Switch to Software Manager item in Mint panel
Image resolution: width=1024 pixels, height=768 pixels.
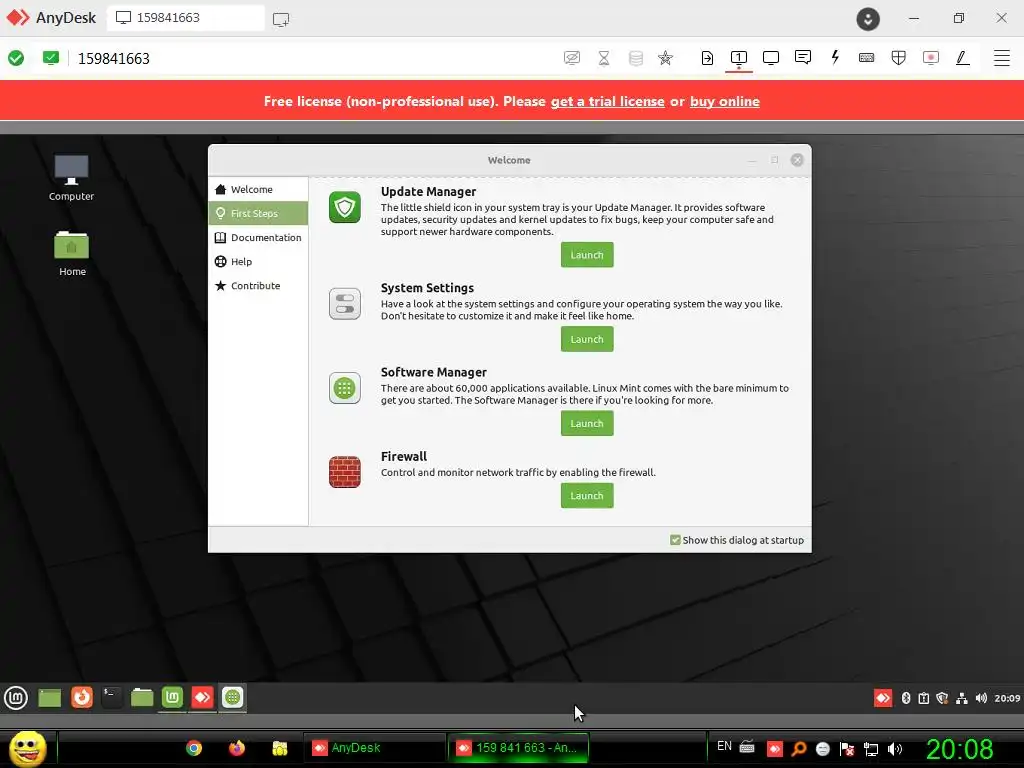pos(232,697)
